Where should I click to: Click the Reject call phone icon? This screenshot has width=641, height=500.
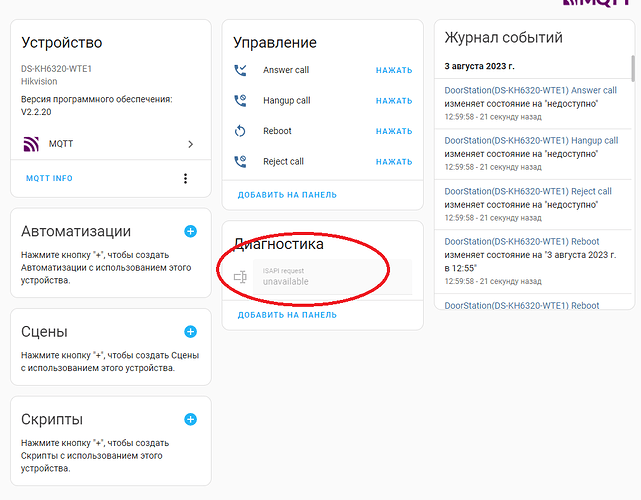pyautogui.click(x=240, y=161)
